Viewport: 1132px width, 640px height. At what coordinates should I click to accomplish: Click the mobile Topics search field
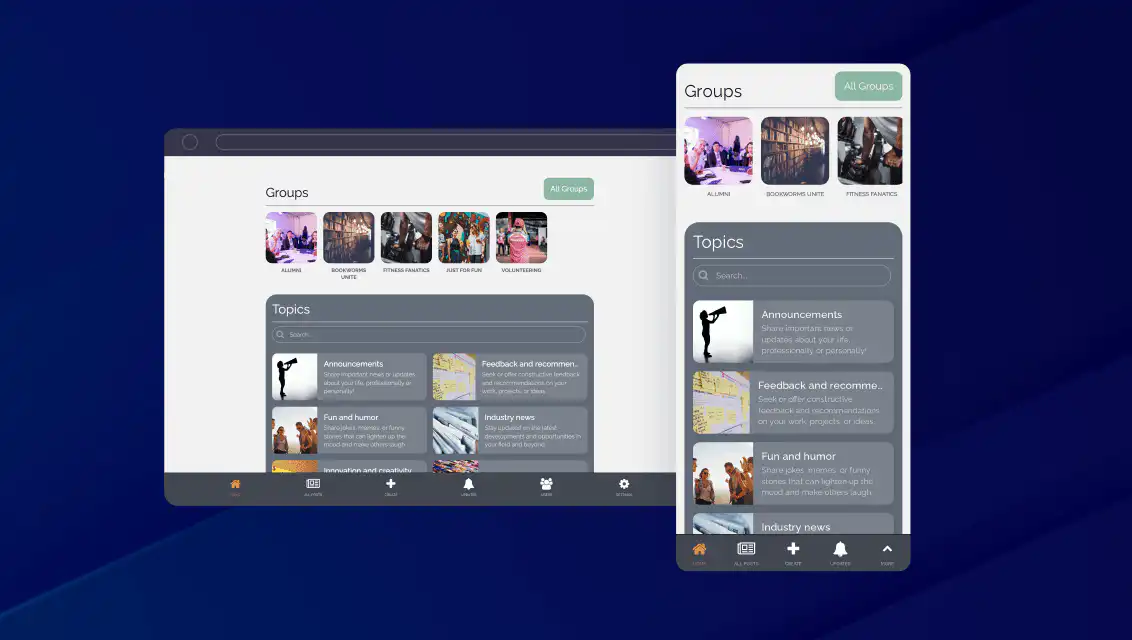pos(792,276)
